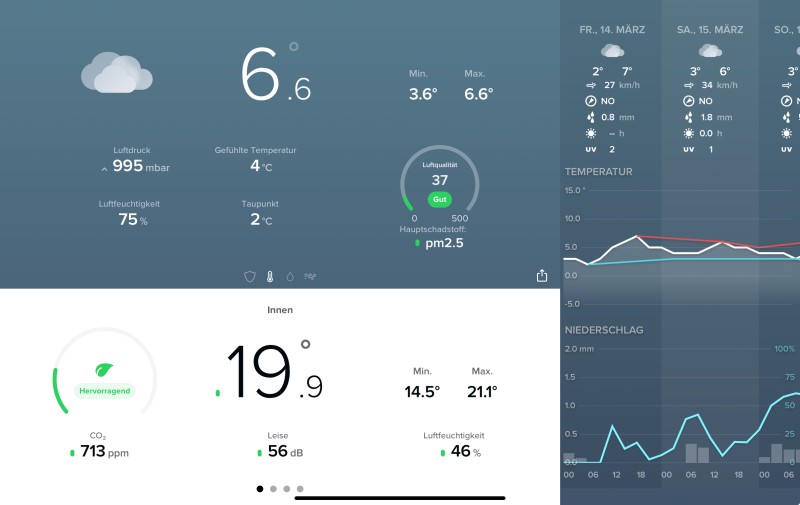Tap the cyan precipitation probability line

click(x=684, y=428)
